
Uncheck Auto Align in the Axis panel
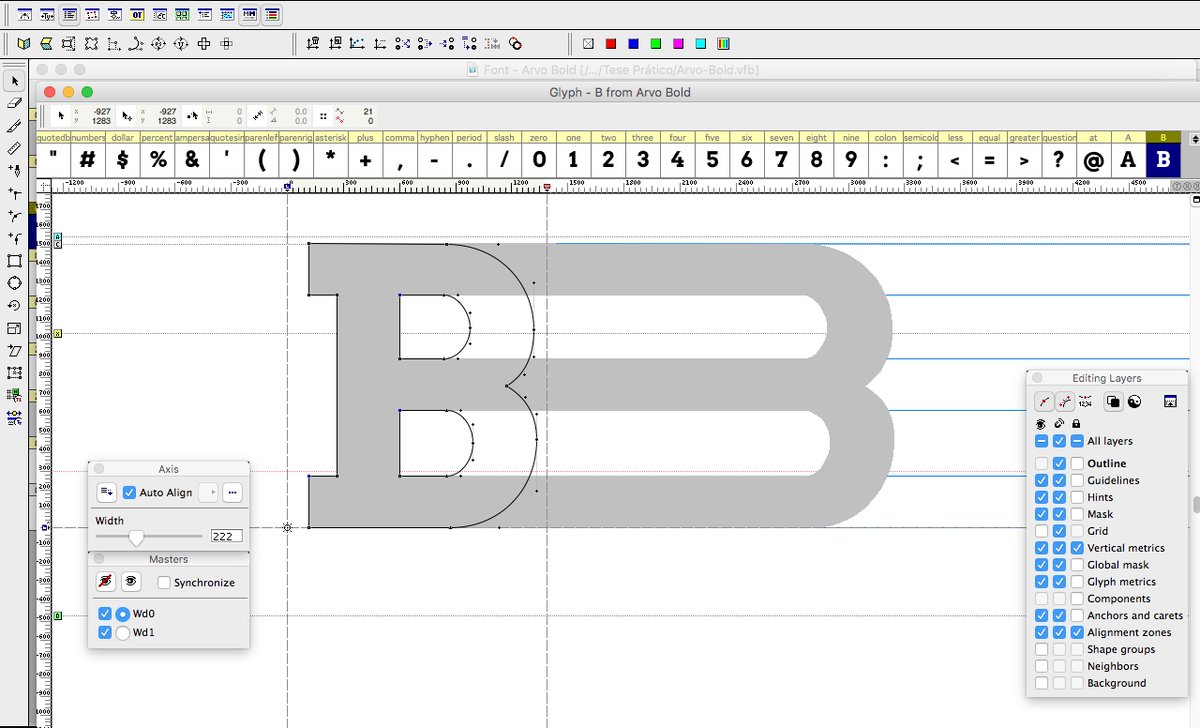pos(130,492)
